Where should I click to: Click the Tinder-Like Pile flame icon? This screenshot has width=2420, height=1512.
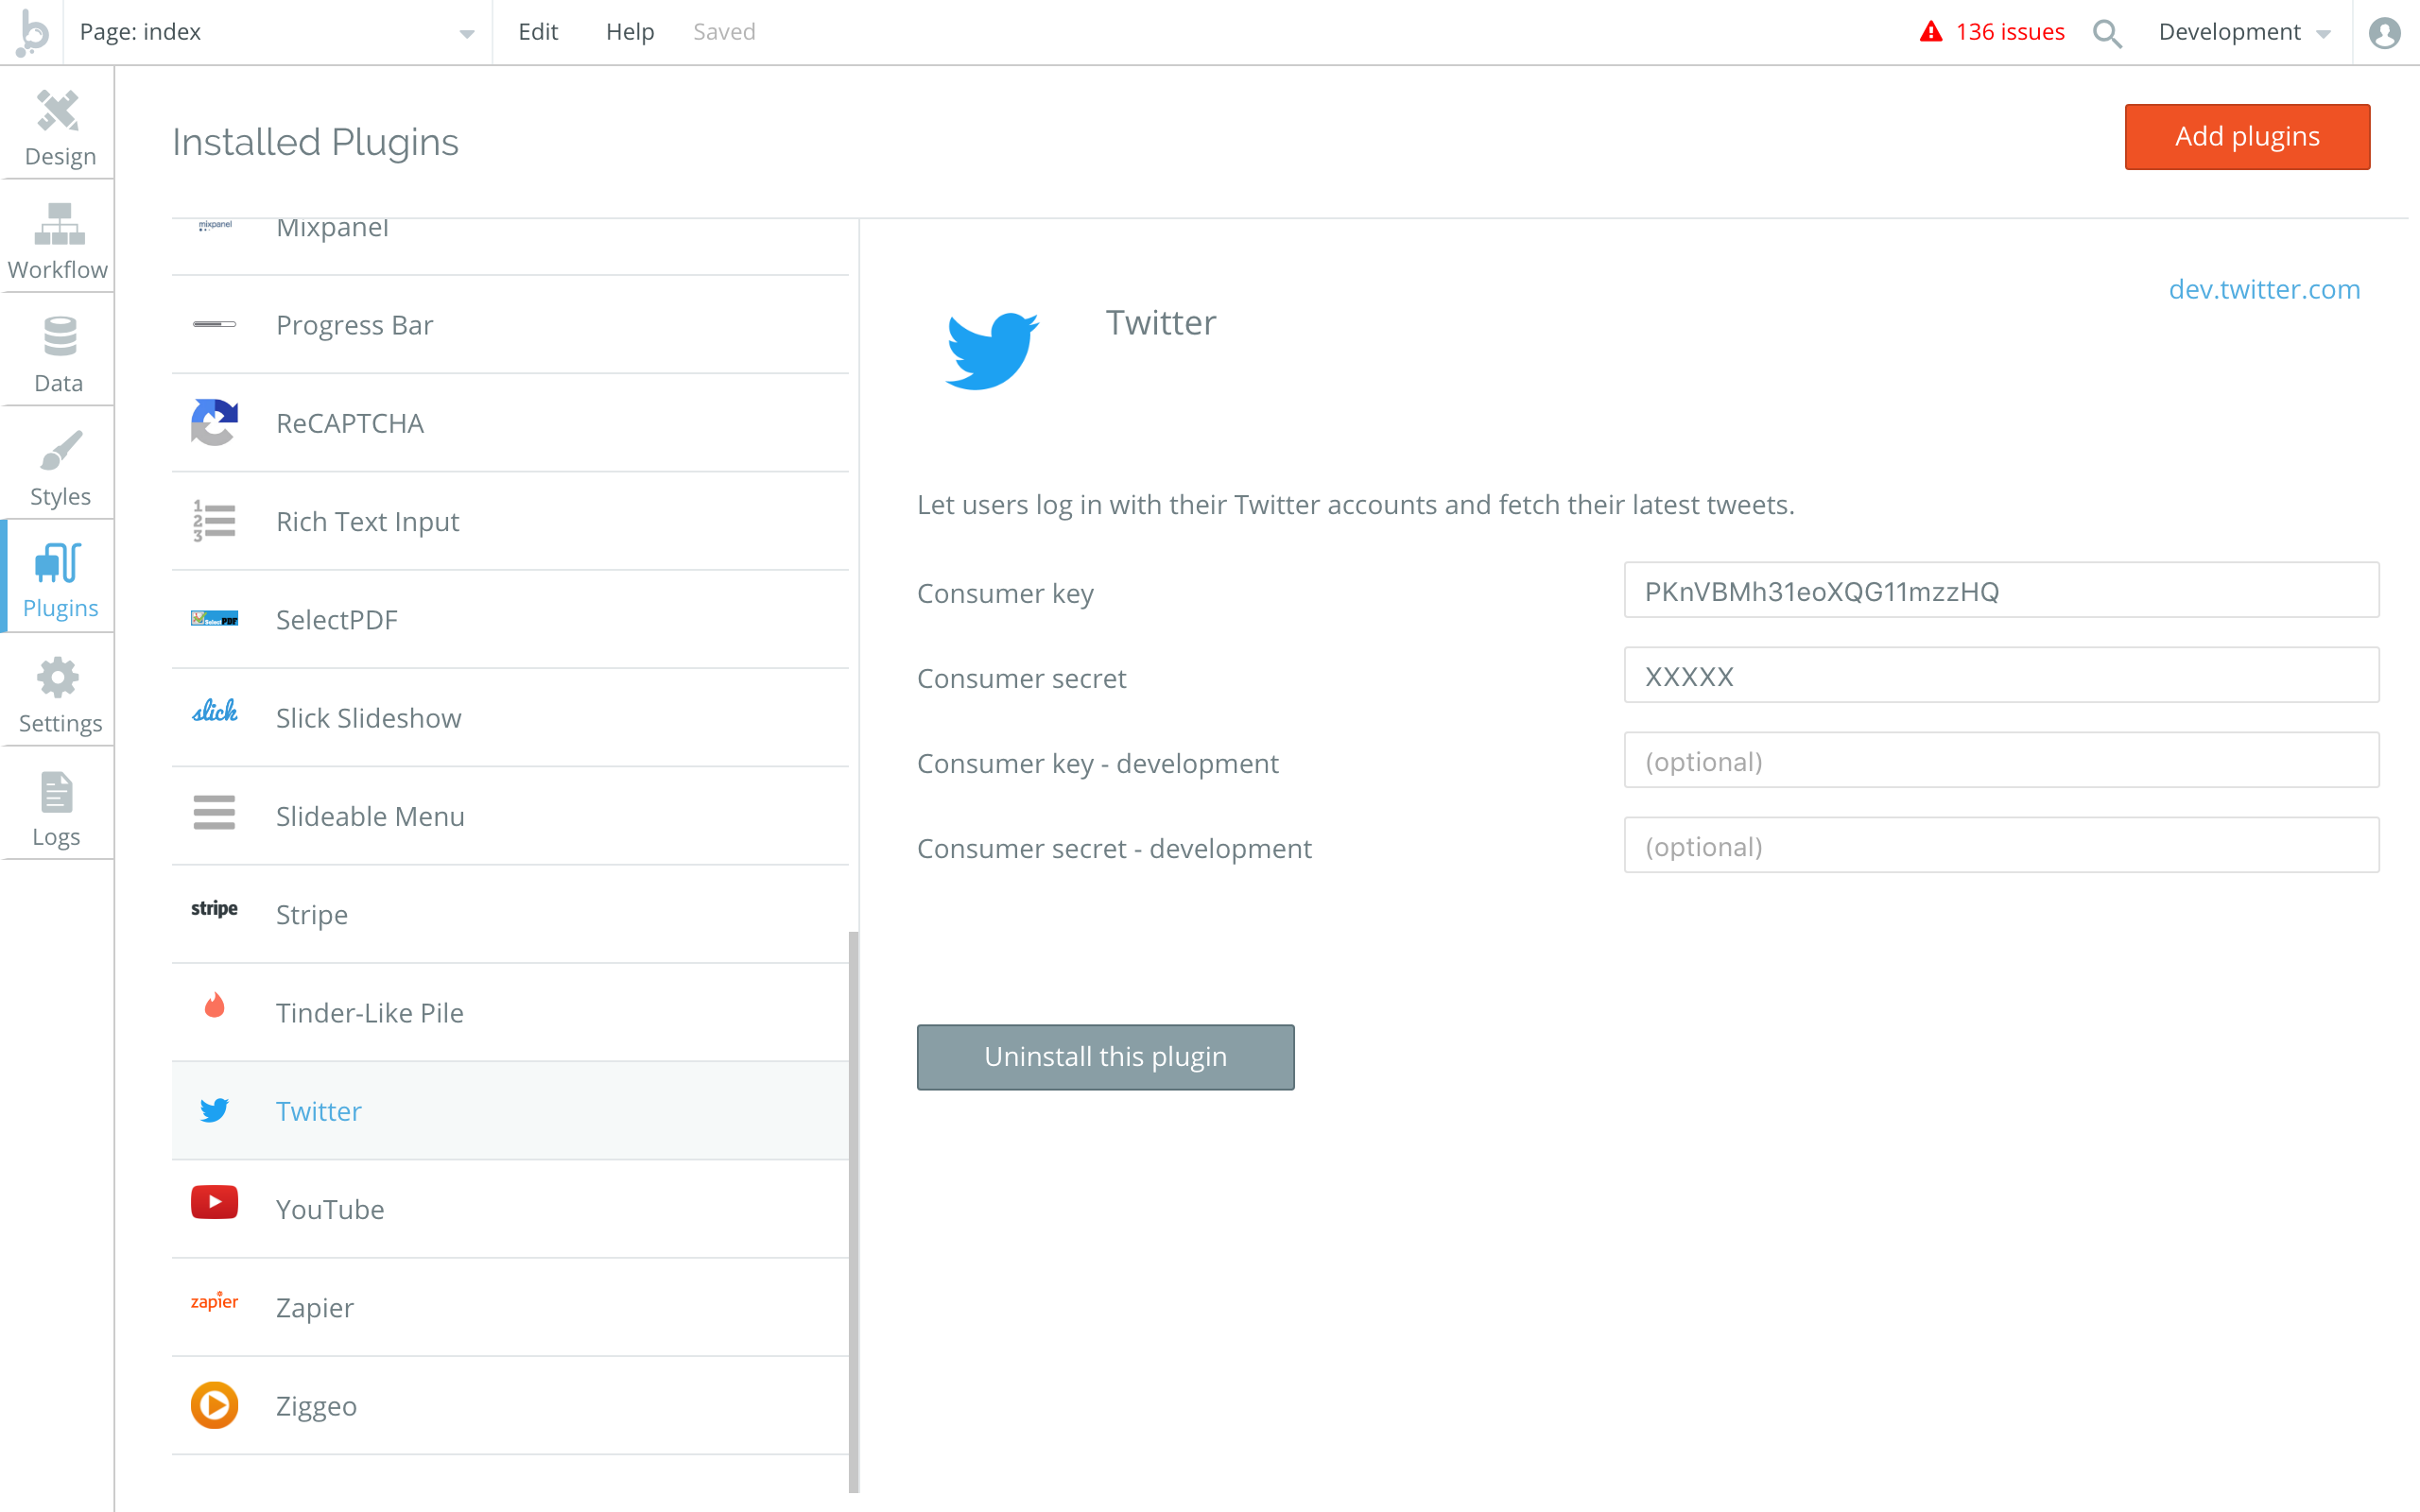click(x=214, y=1005)
